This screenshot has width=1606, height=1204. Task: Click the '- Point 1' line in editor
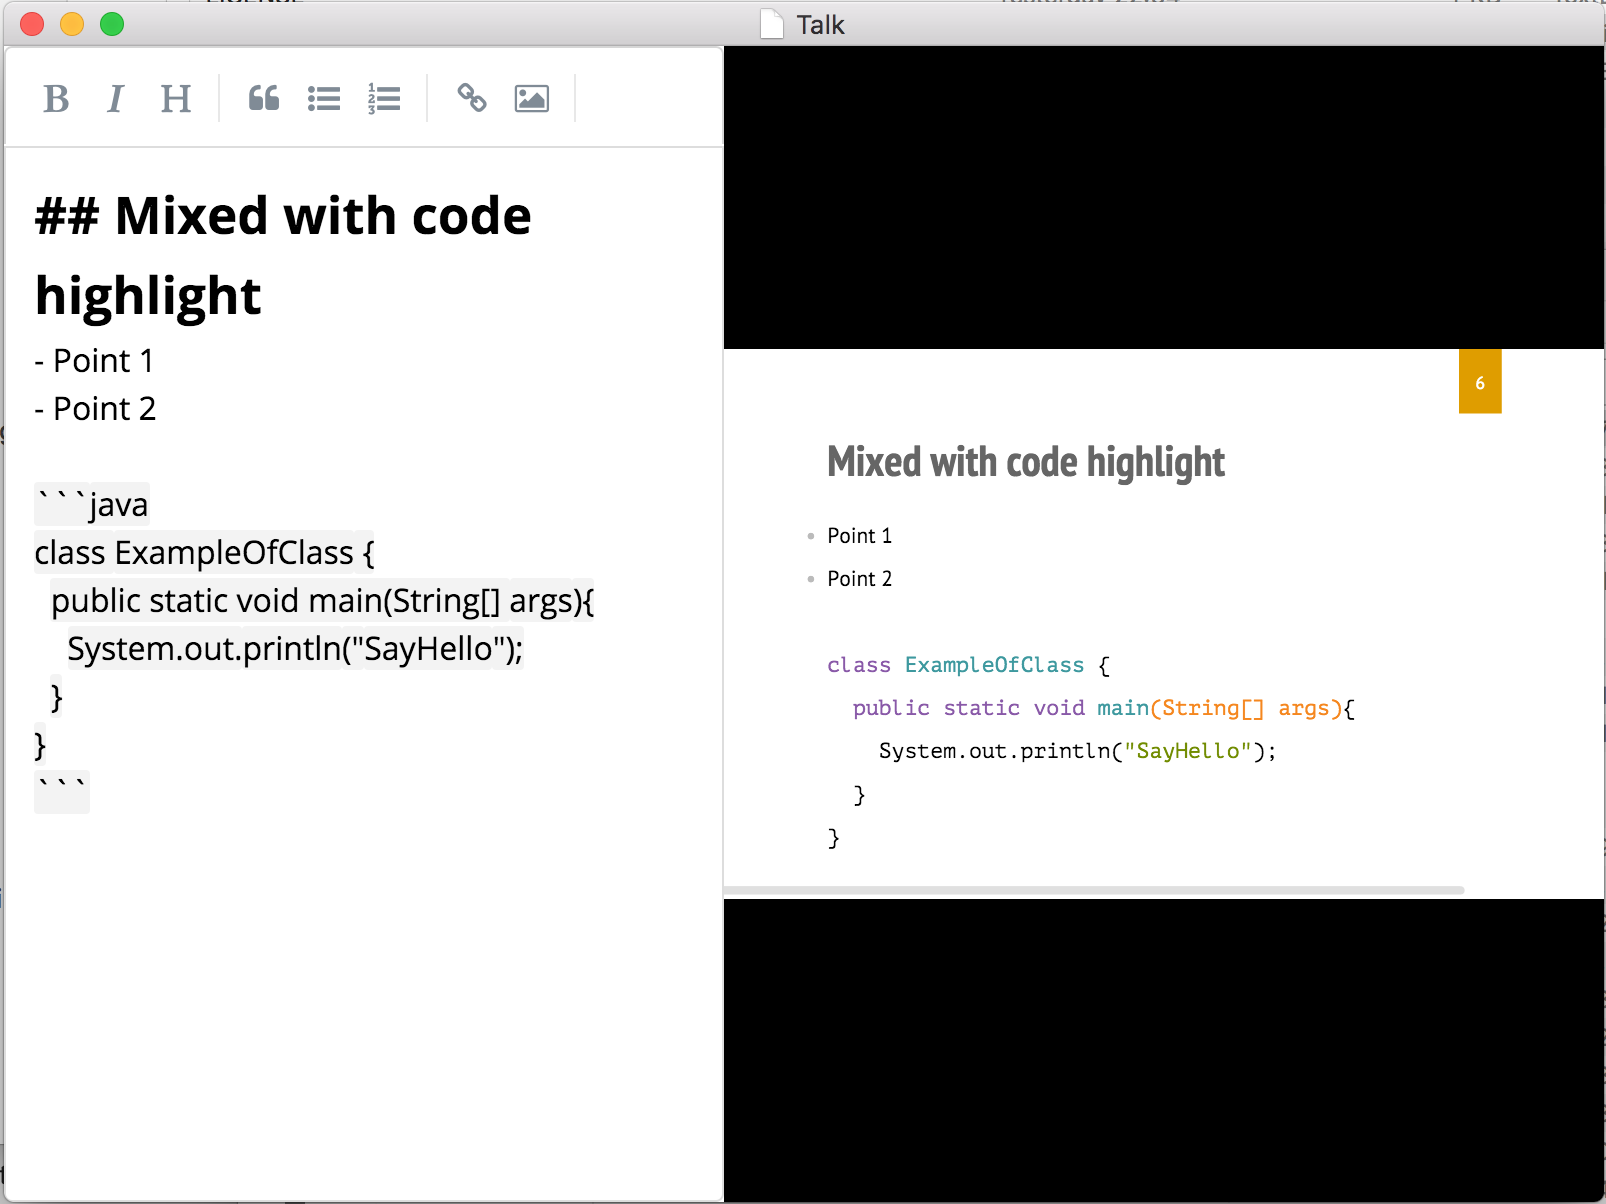pyautogui.click(x=94, y=361)
